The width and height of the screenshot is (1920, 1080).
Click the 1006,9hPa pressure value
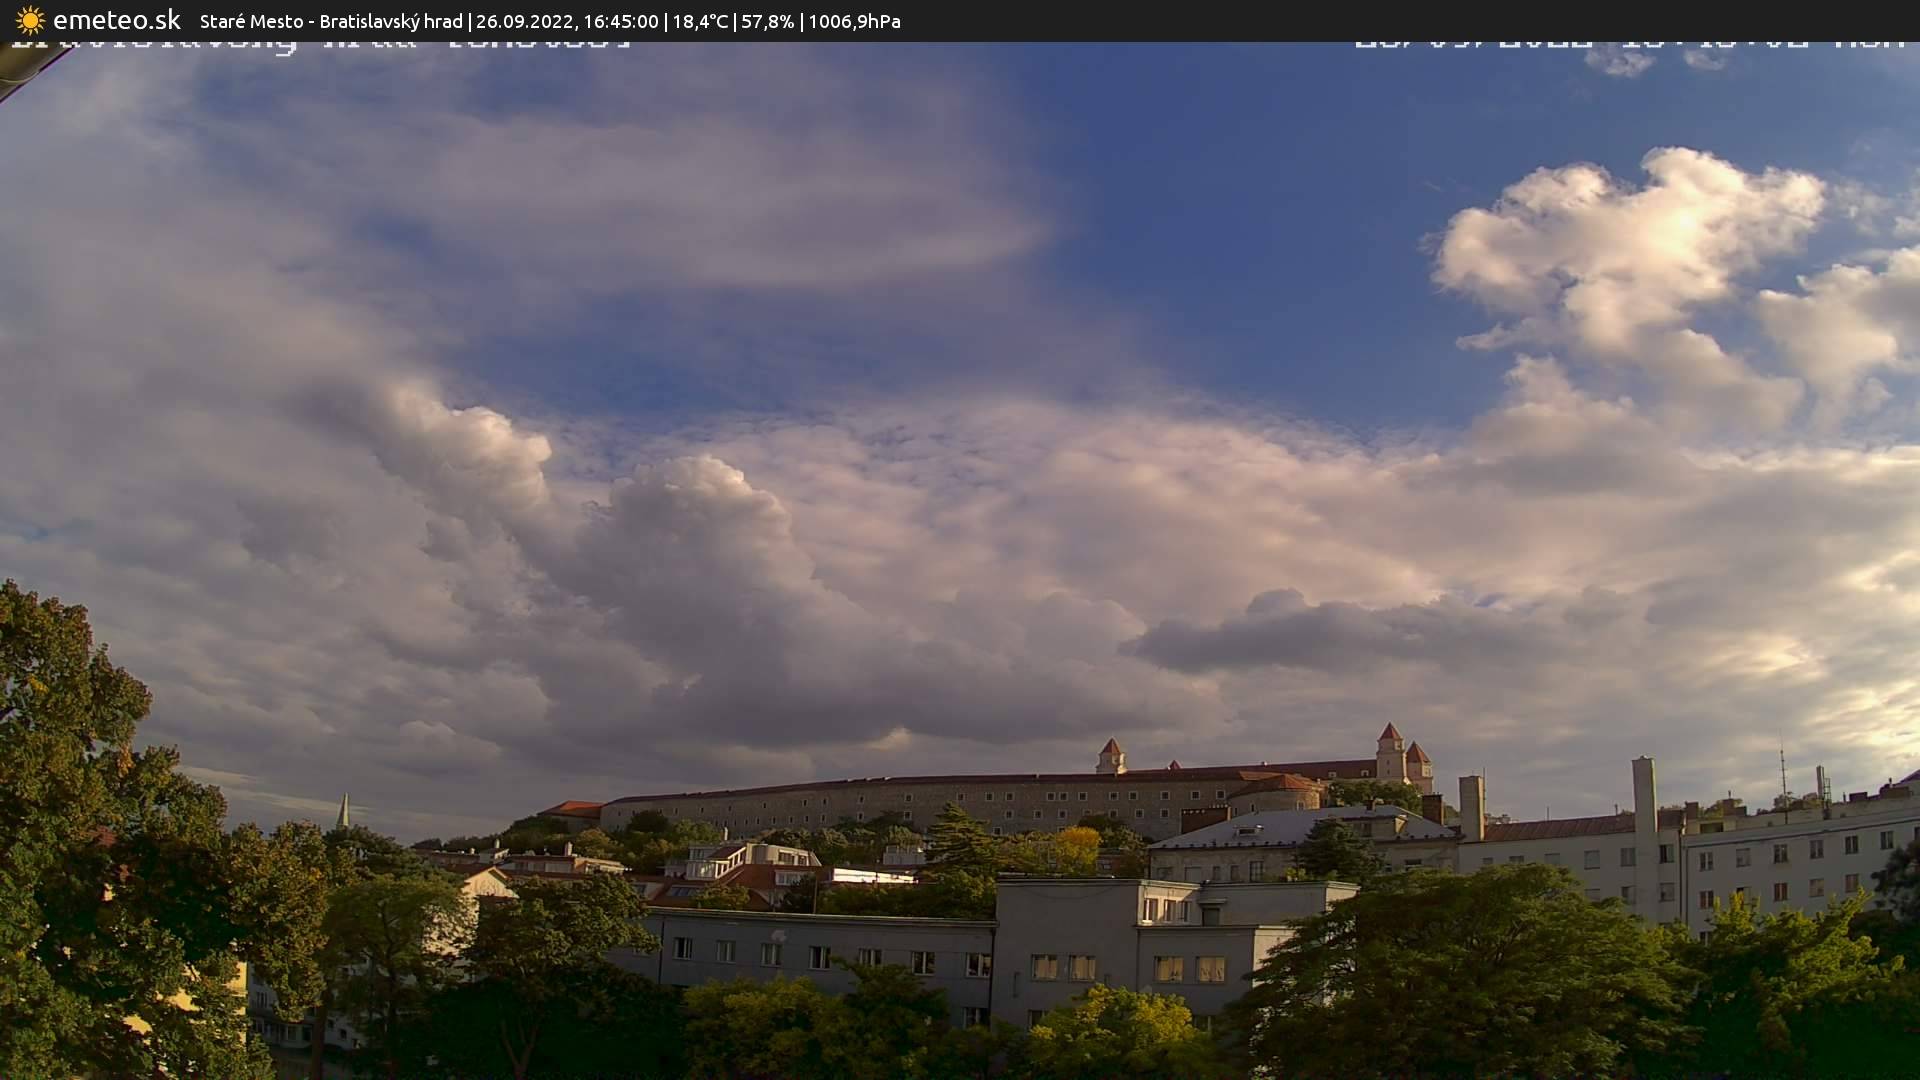(x=854, y=21)
